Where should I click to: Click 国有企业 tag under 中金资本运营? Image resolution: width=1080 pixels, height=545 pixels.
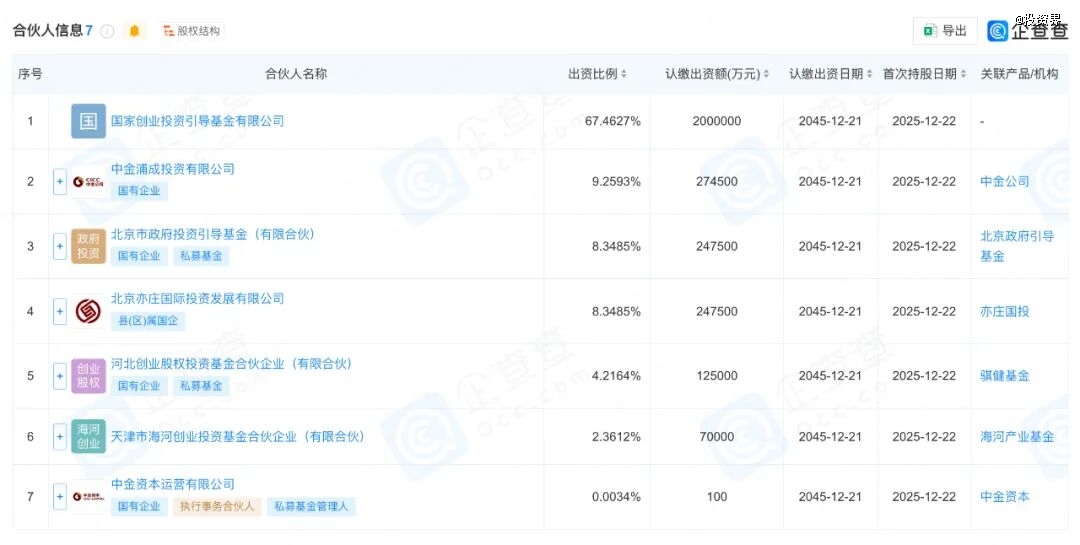(138, 506)
